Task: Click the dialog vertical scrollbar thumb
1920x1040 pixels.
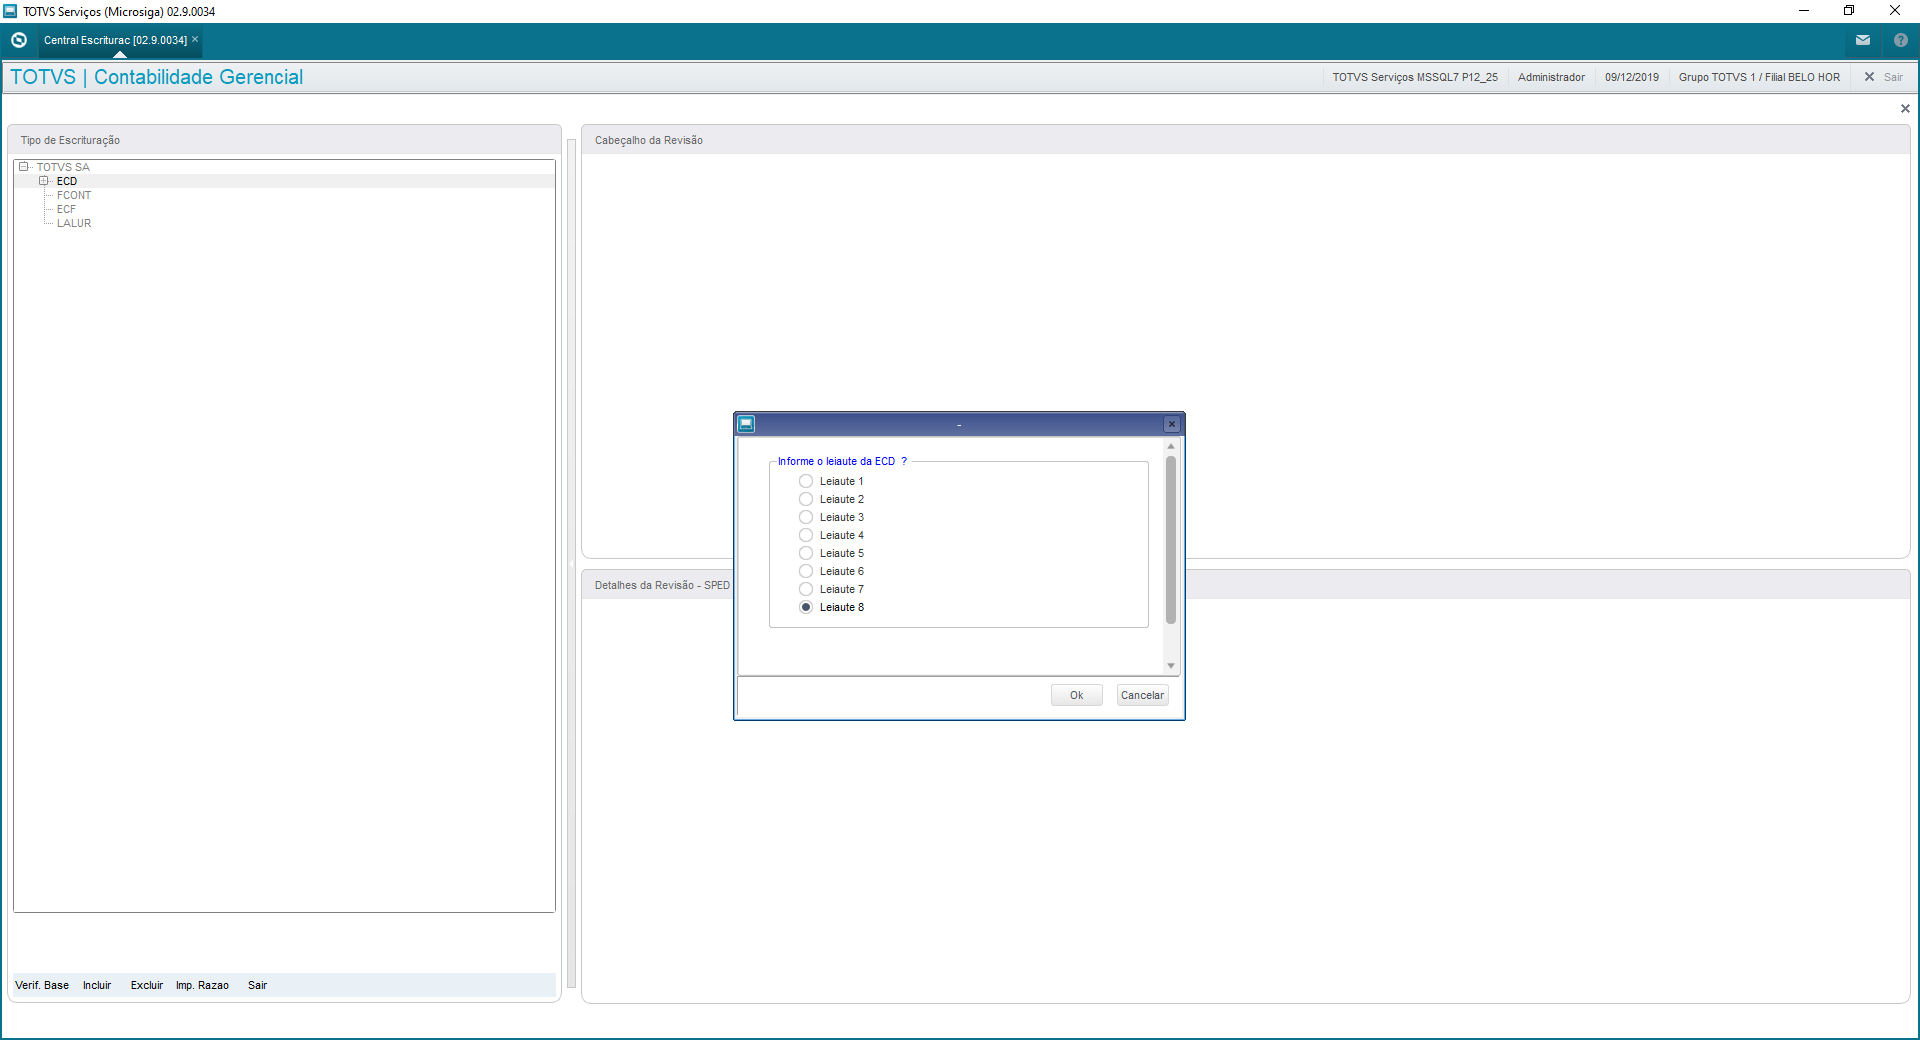Action: pyautogui.click(x=1171, y=540)
